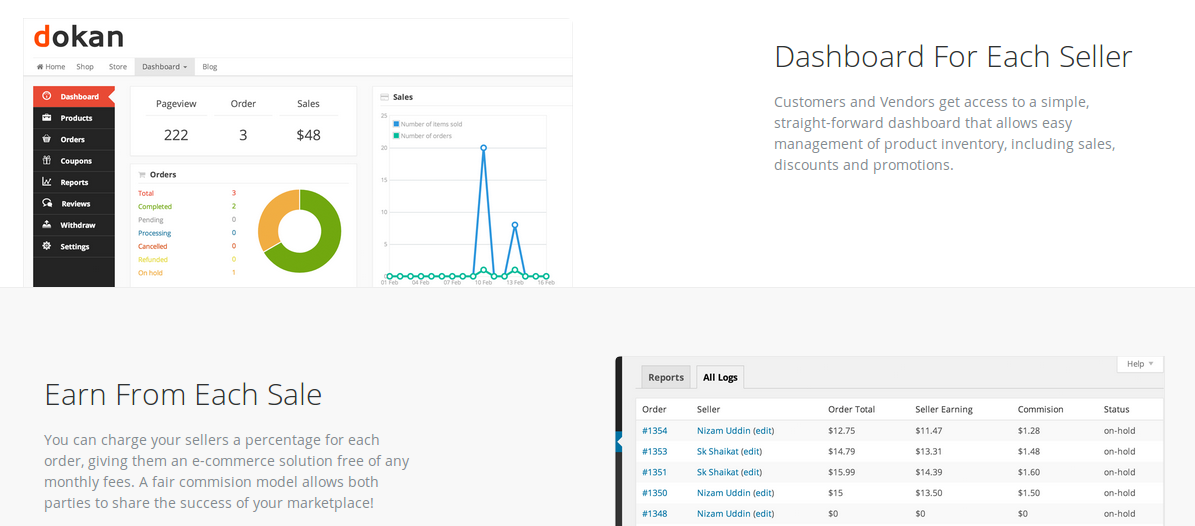Click the Reports chart icon in sidebar
This screenshot has width=1195, height=526.
tap(46, 181)
